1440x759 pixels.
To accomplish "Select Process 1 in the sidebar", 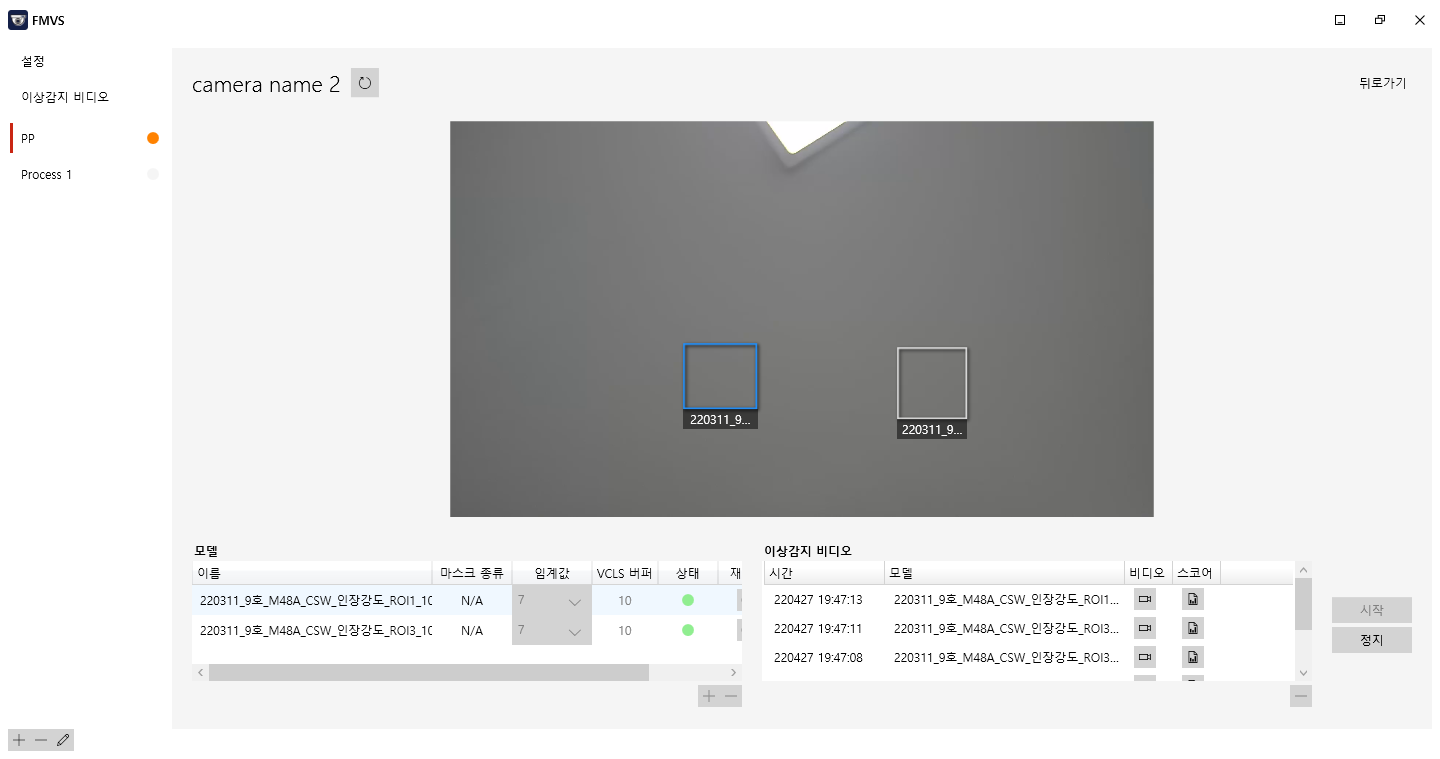I will tap(47, 175).
